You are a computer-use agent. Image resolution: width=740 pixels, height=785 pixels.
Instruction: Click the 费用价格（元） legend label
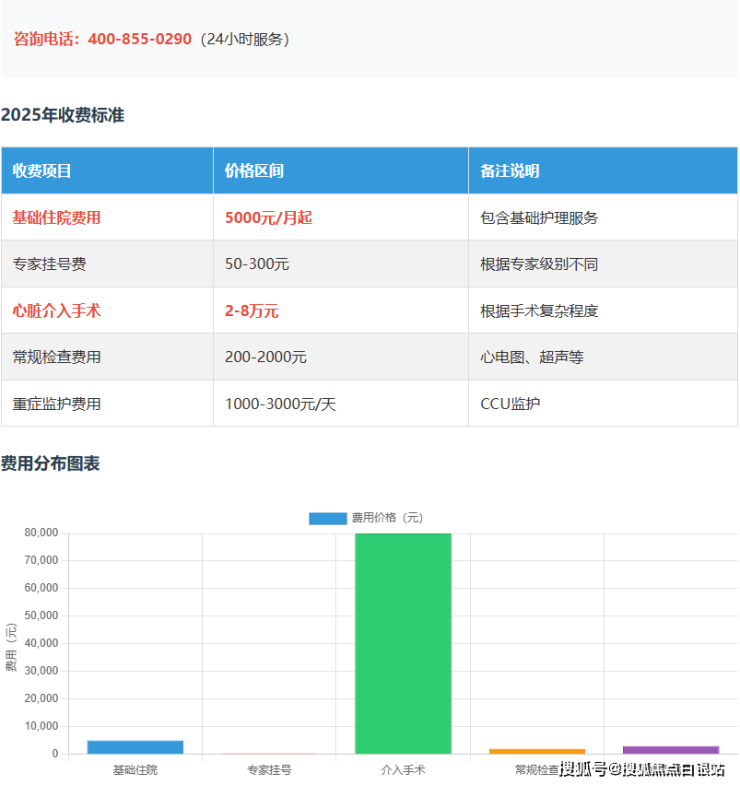pyautogui.click(x=386, y=518)
